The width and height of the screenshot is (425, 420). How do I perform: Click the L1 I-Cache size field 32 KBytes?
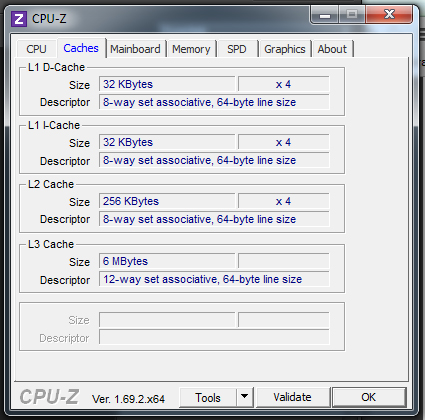tap(167, 142)
